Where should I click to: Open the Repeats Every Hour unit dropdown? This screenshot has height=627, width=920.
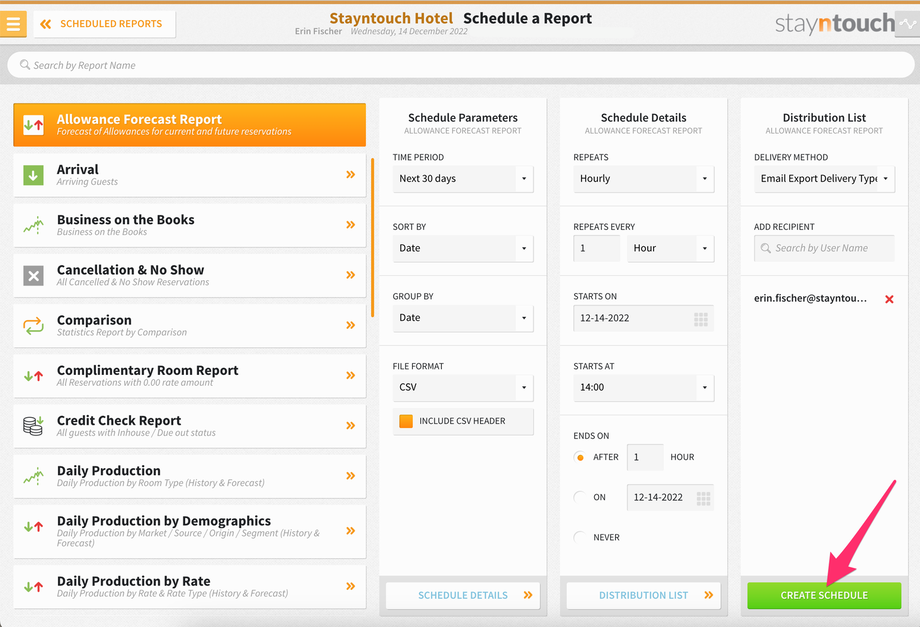click(x=671, y=248)
